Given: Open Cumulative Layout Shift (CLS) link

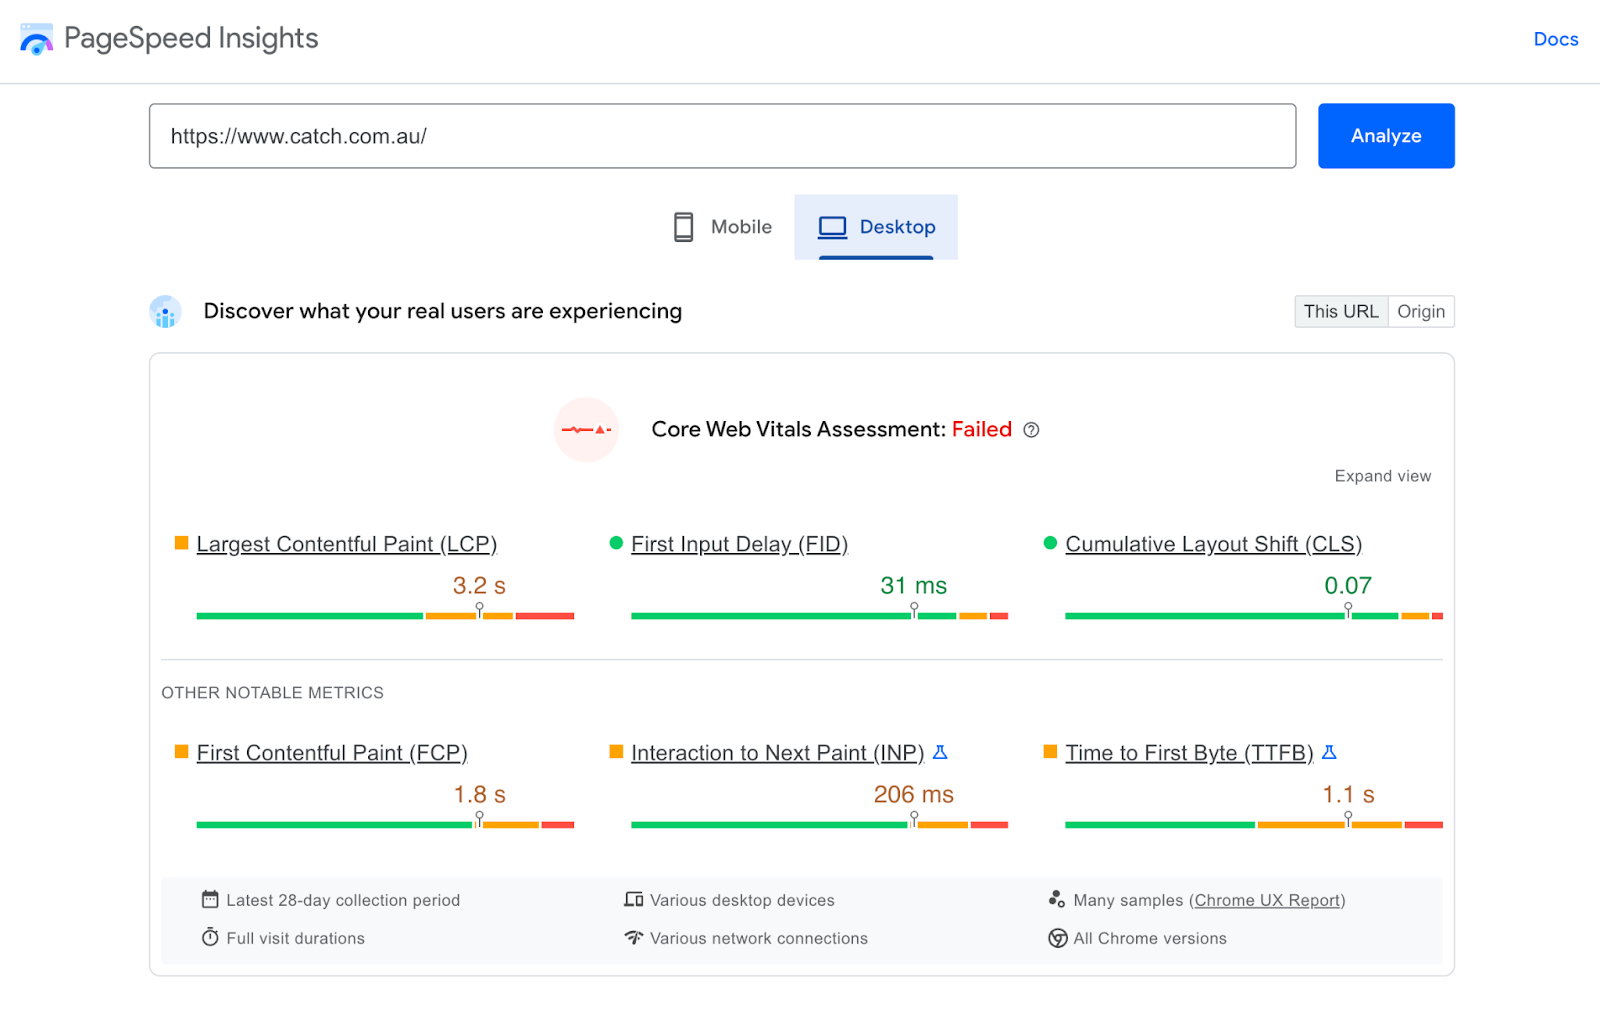Looking at the screenshot, I should (1213, 544).
